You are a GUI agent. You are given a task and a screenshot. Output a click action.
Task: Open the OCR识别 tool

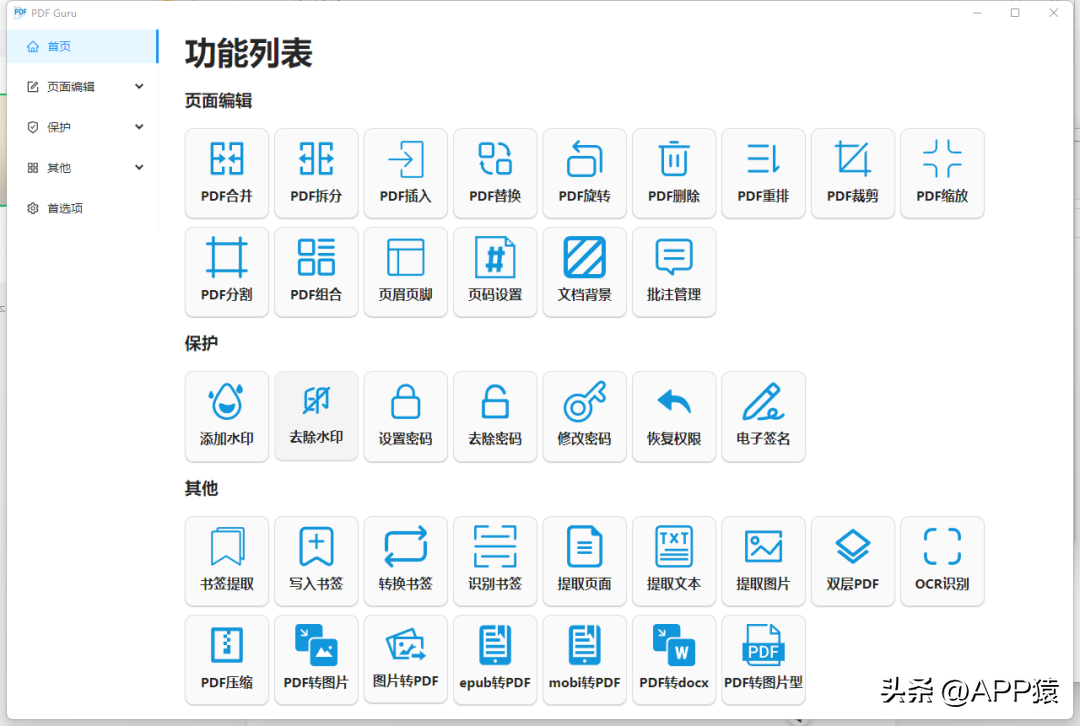coord(942,561)
